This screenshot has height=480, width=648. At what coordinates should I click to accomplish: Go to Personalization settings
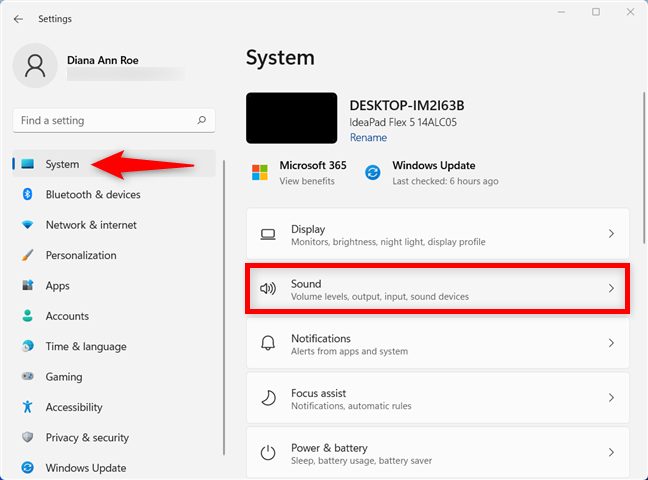[114, 255]
